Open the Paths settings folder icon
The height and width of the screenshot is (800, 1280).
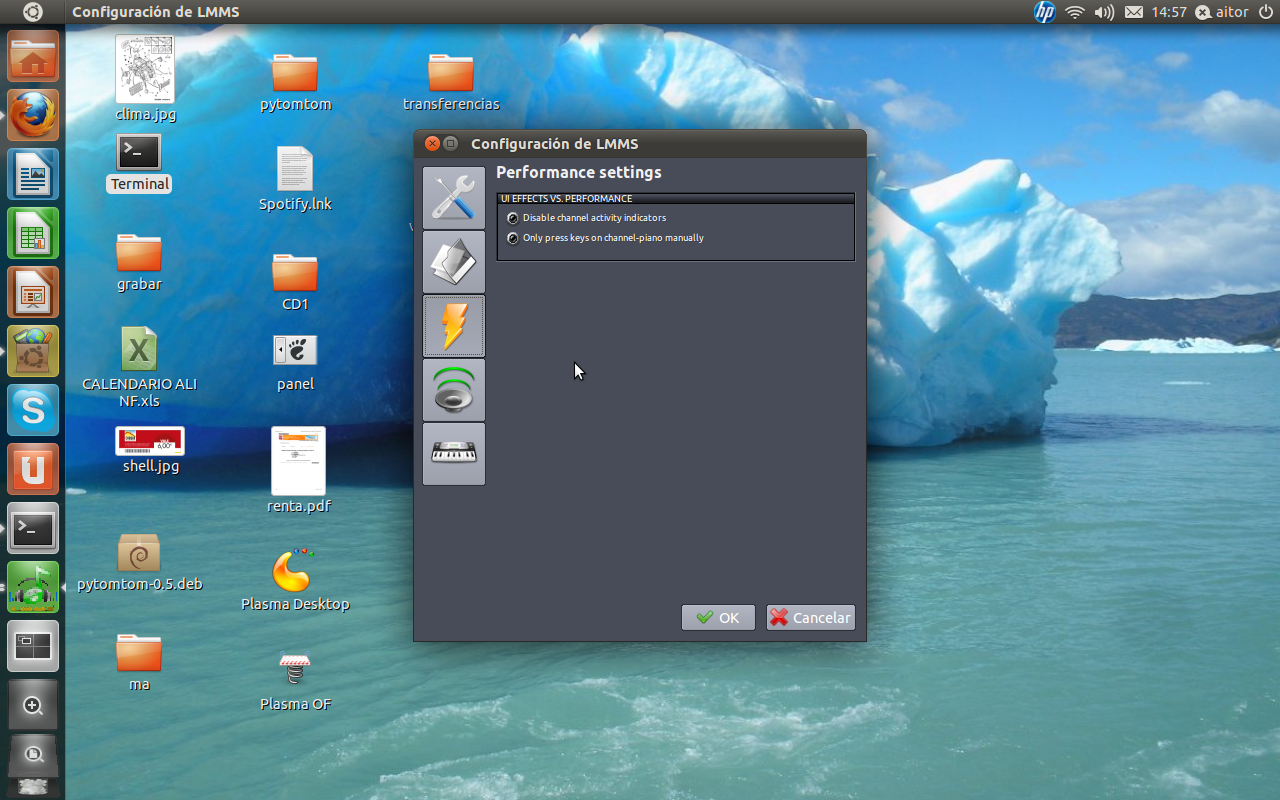coord(454,261)
